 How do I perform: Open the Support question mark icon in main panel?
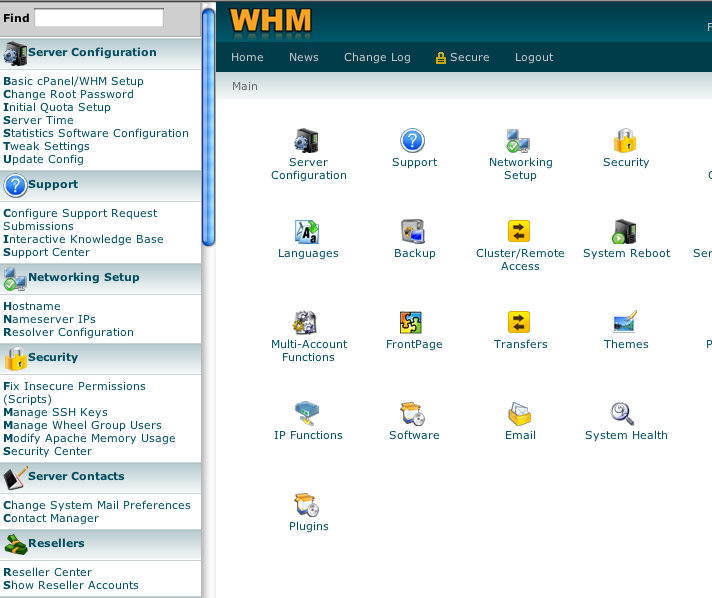412,141
